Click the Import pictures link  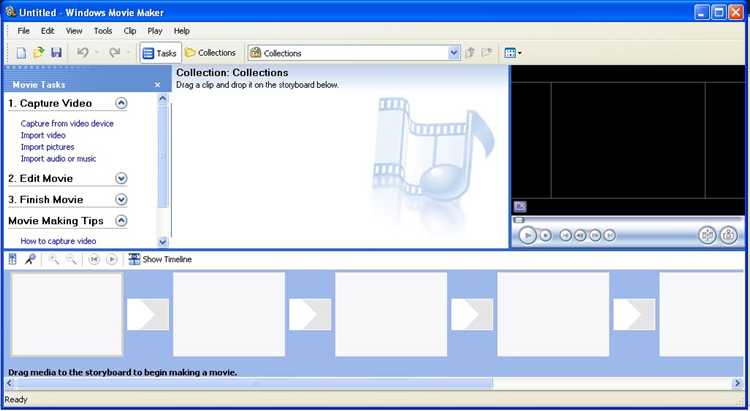point(47,147)
